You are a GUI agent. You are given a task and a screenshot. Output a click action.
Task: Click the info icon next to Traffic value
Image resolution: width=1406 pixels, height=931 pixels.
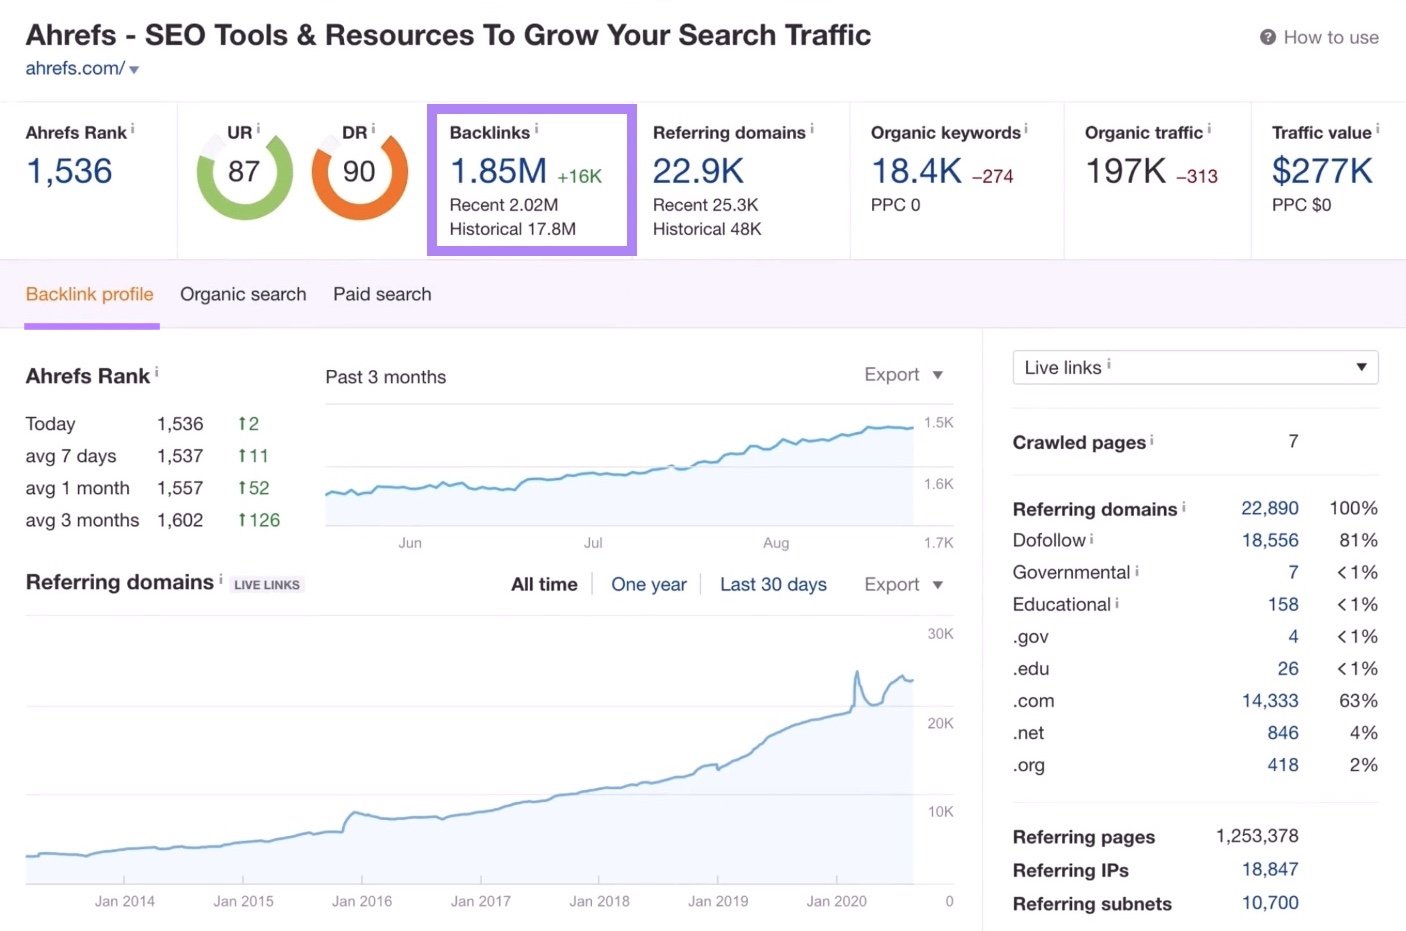(1378, 129)
